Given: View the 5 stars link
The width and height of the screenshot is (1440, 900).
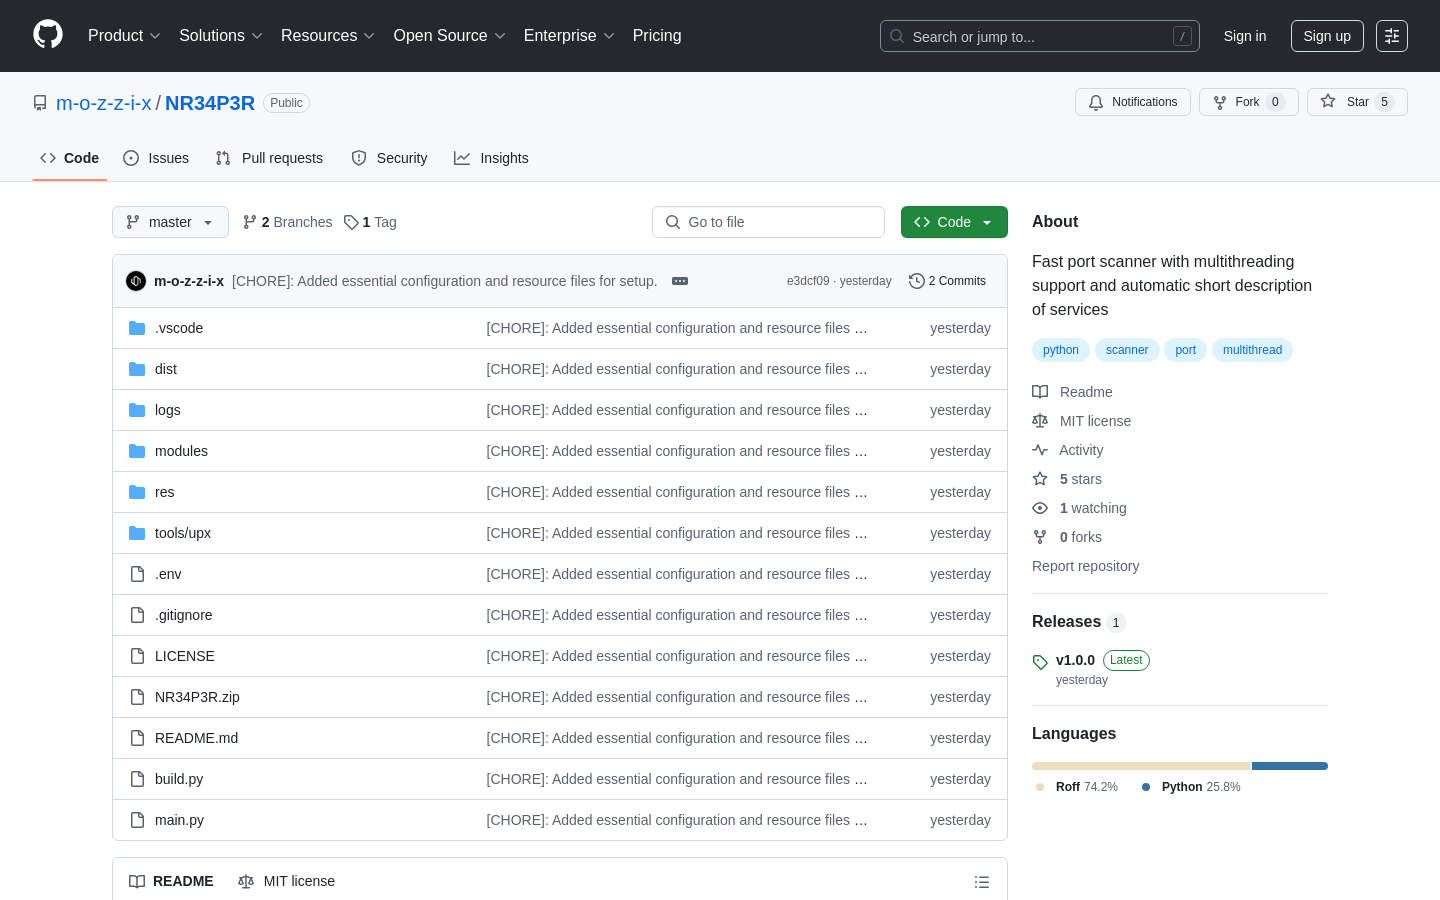Looking at the screenshot, I should [1067, 479].
